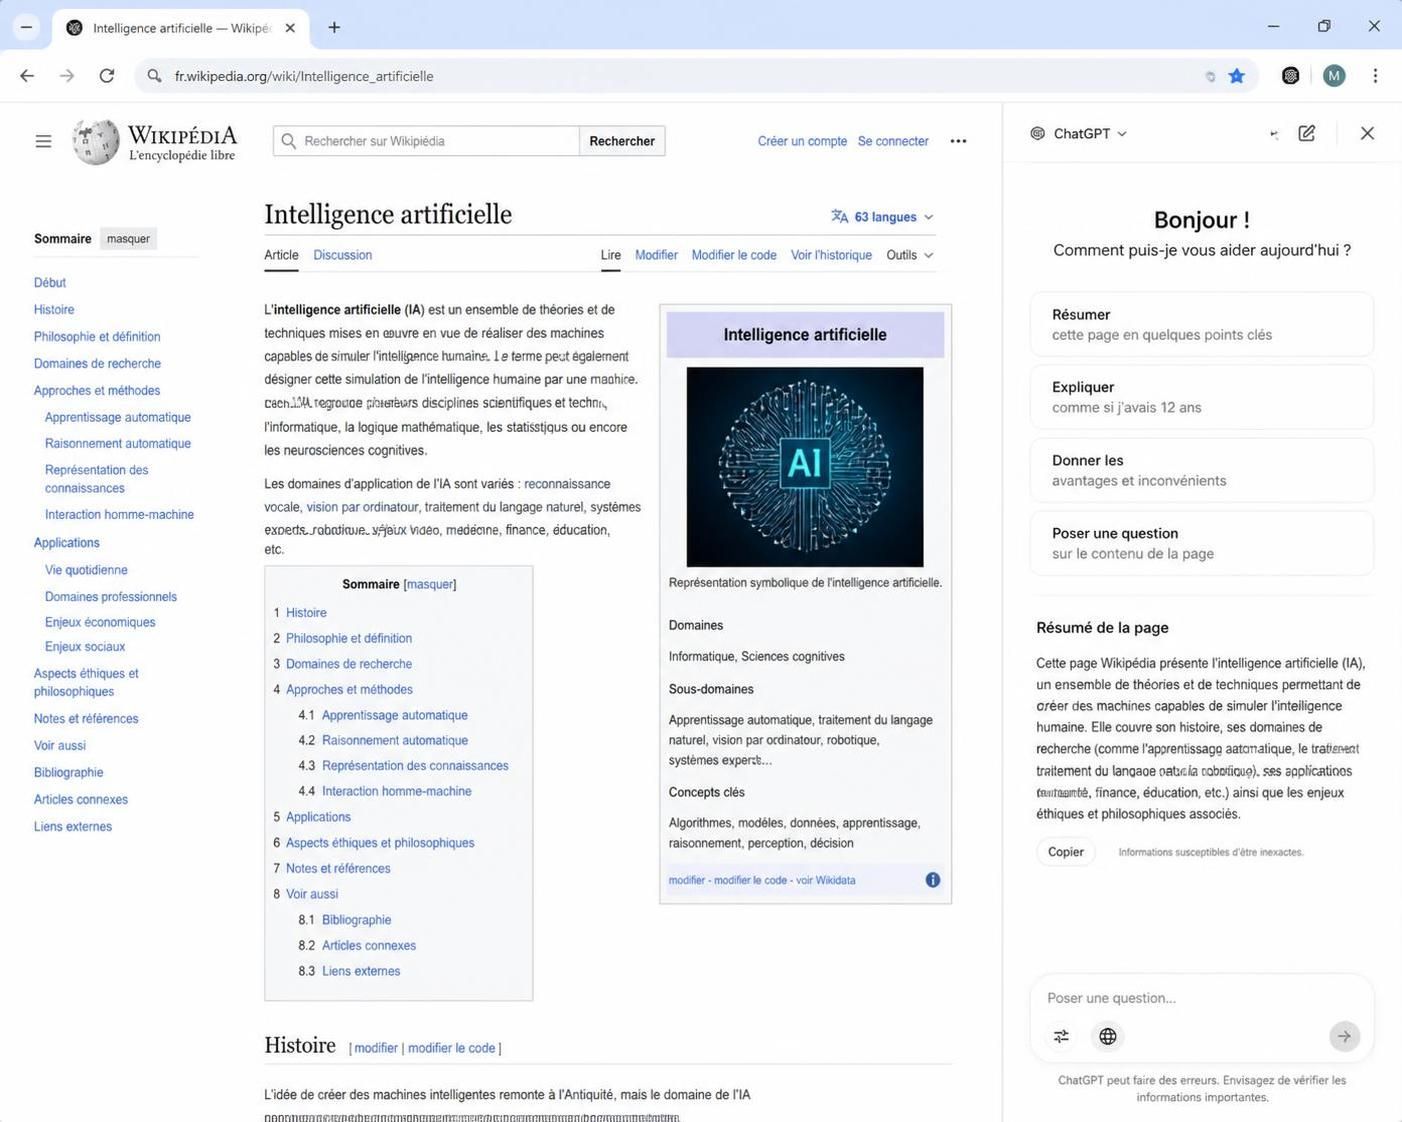Click the Créer un compte link

(x=802, y=141)
